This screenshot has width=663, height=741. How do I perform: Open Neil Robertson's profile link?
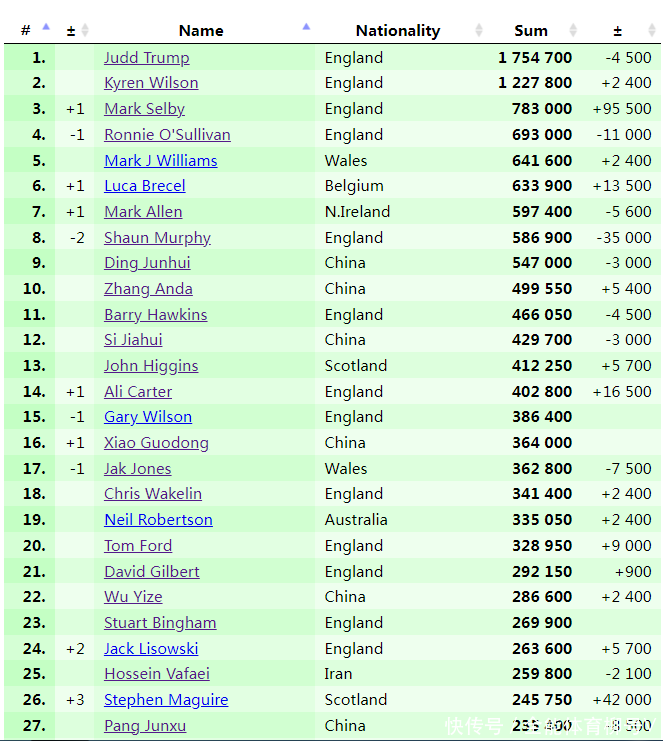[158, 520]
